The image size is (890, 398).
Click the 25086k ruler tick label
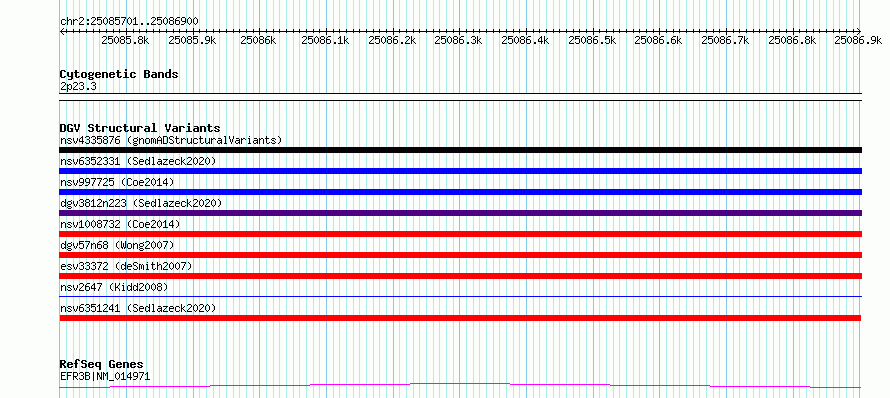(258, 40)
